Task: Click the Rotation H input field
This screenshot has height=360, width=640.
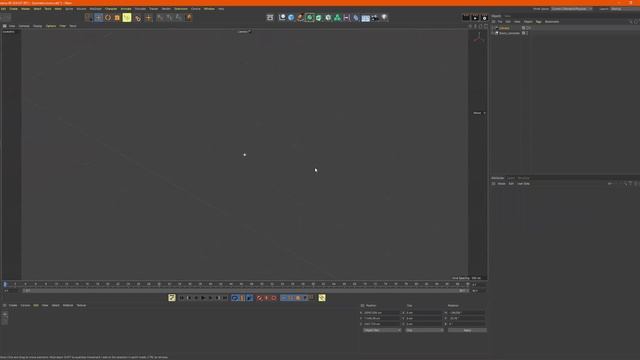Action: [x=467, y=313]
